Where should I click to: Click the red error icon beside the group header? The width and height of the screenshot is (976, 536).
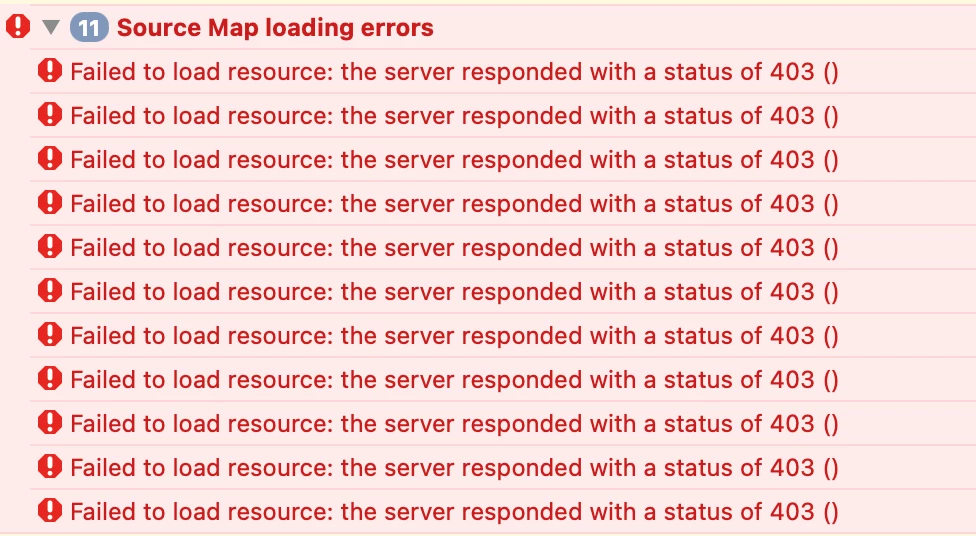18,26
